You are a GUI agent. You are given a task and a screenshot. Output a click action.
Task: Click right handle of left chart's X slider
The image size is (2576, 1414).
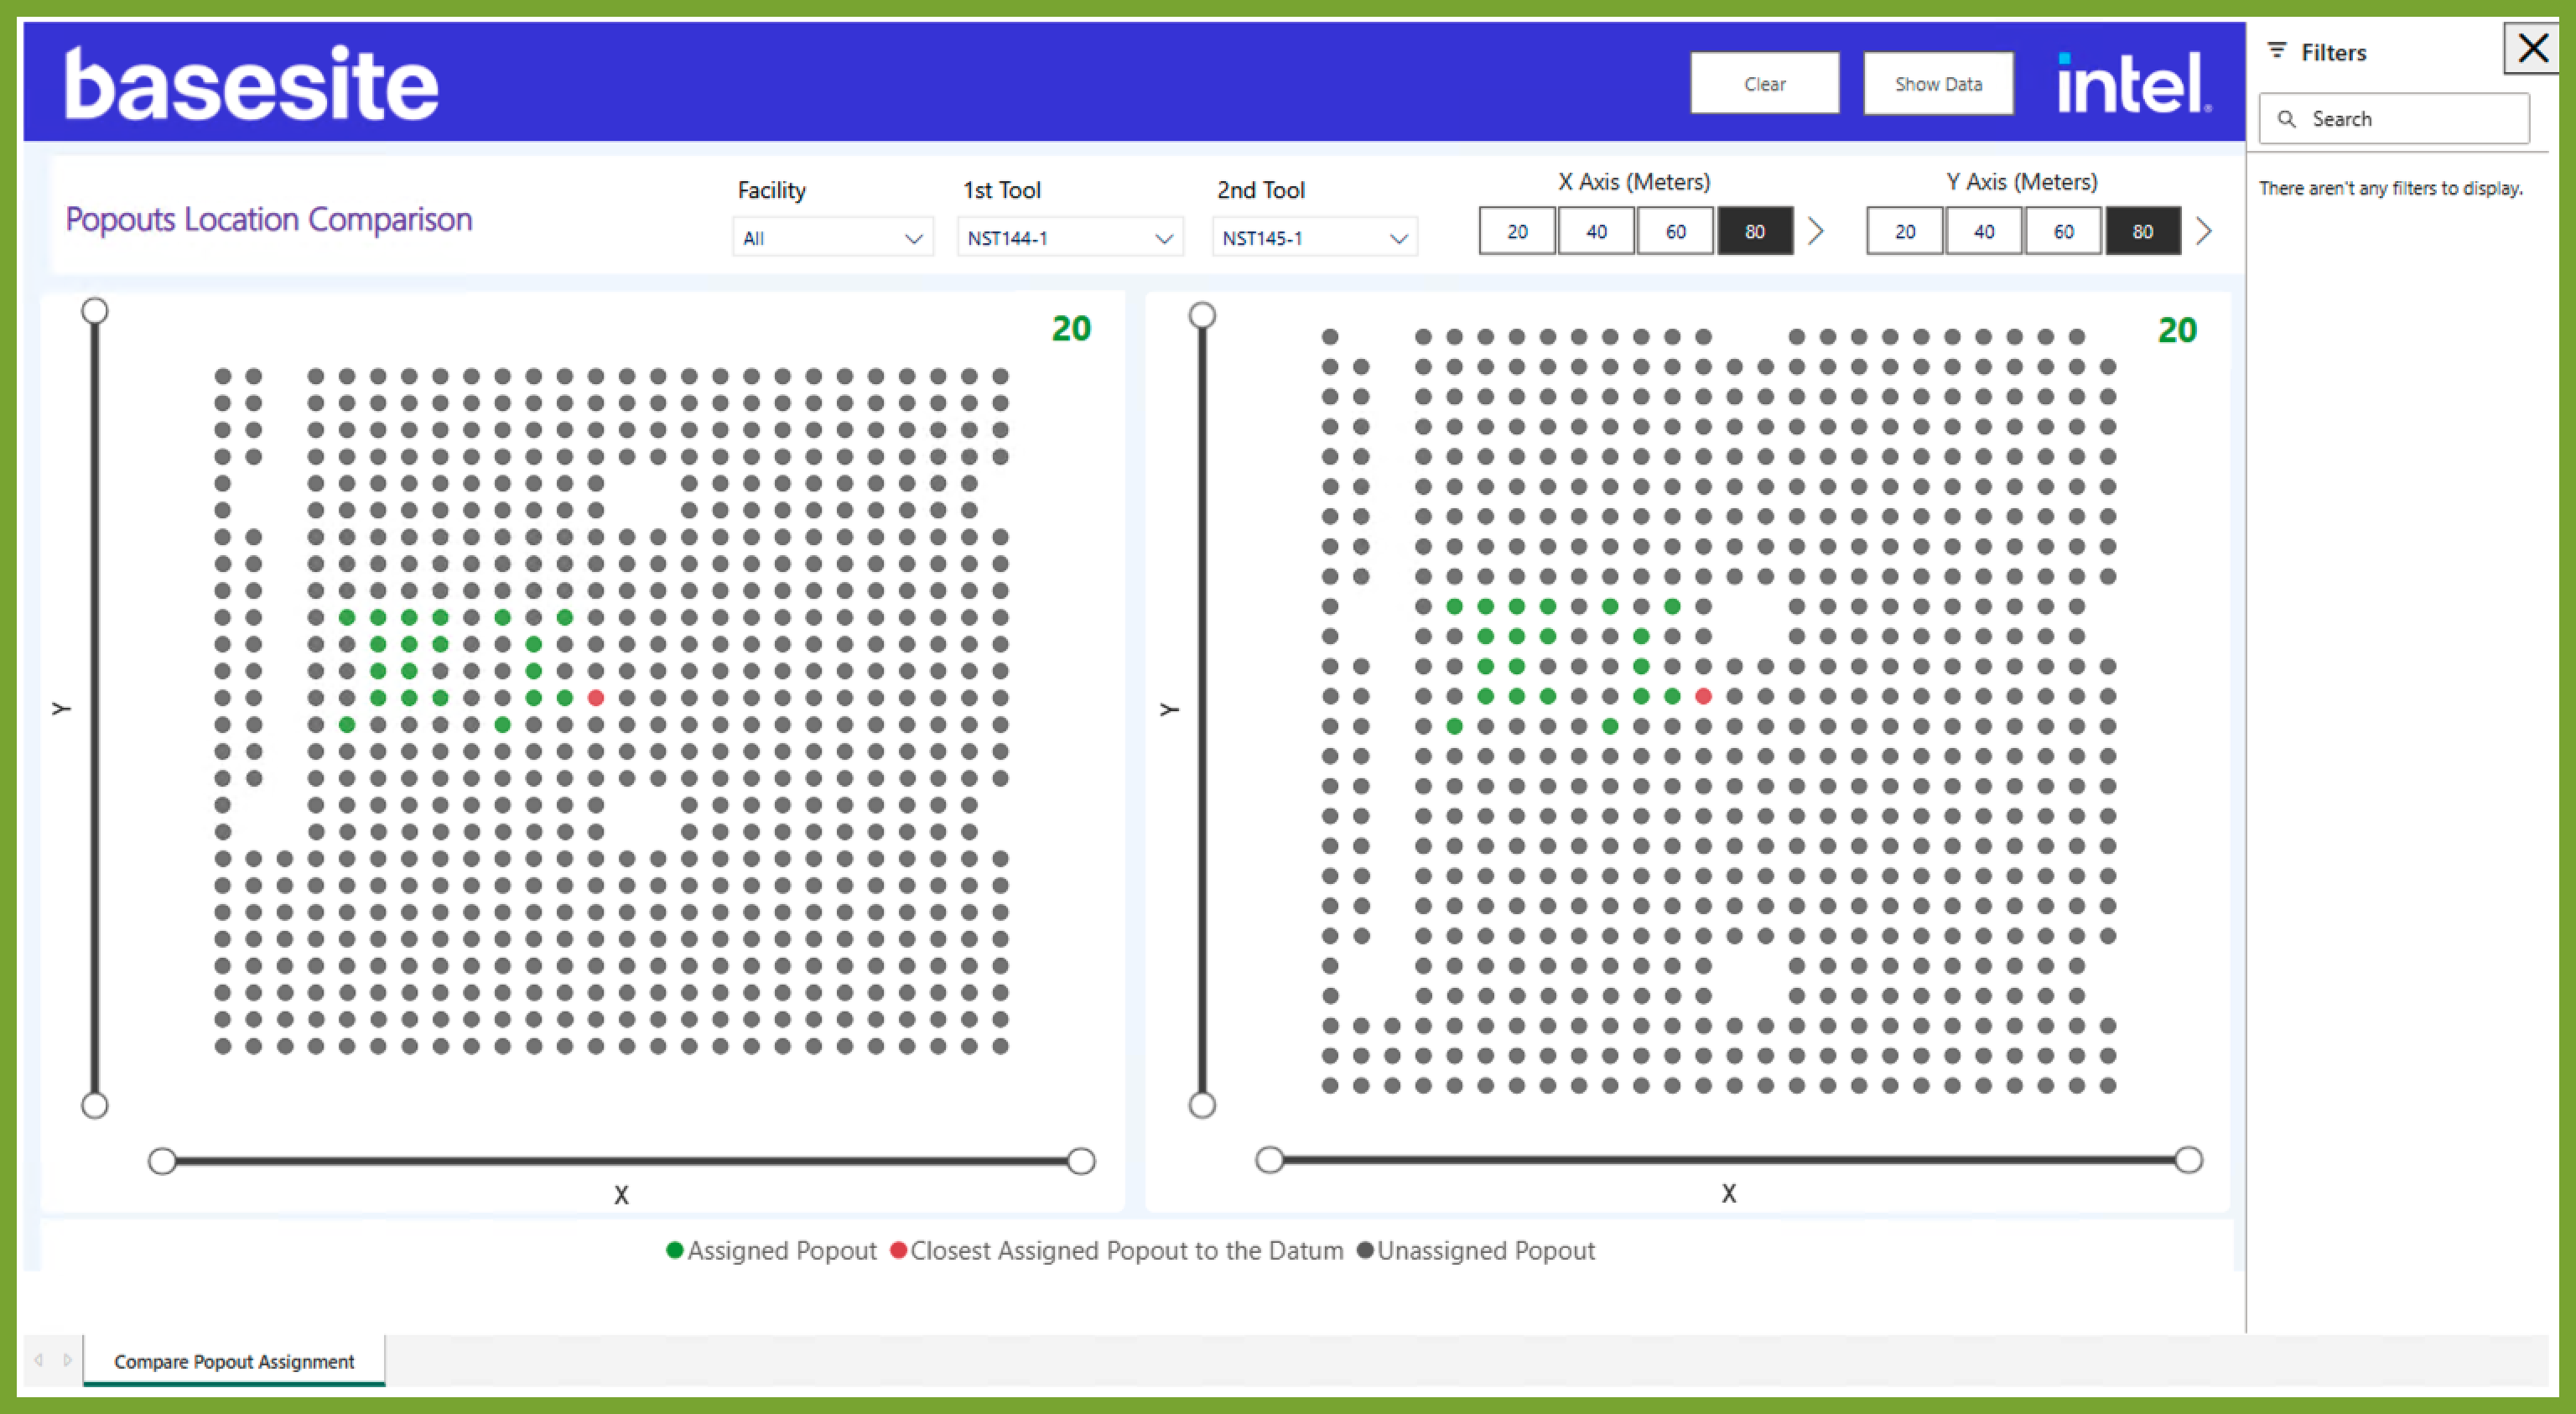[x=1080, y=1161]
